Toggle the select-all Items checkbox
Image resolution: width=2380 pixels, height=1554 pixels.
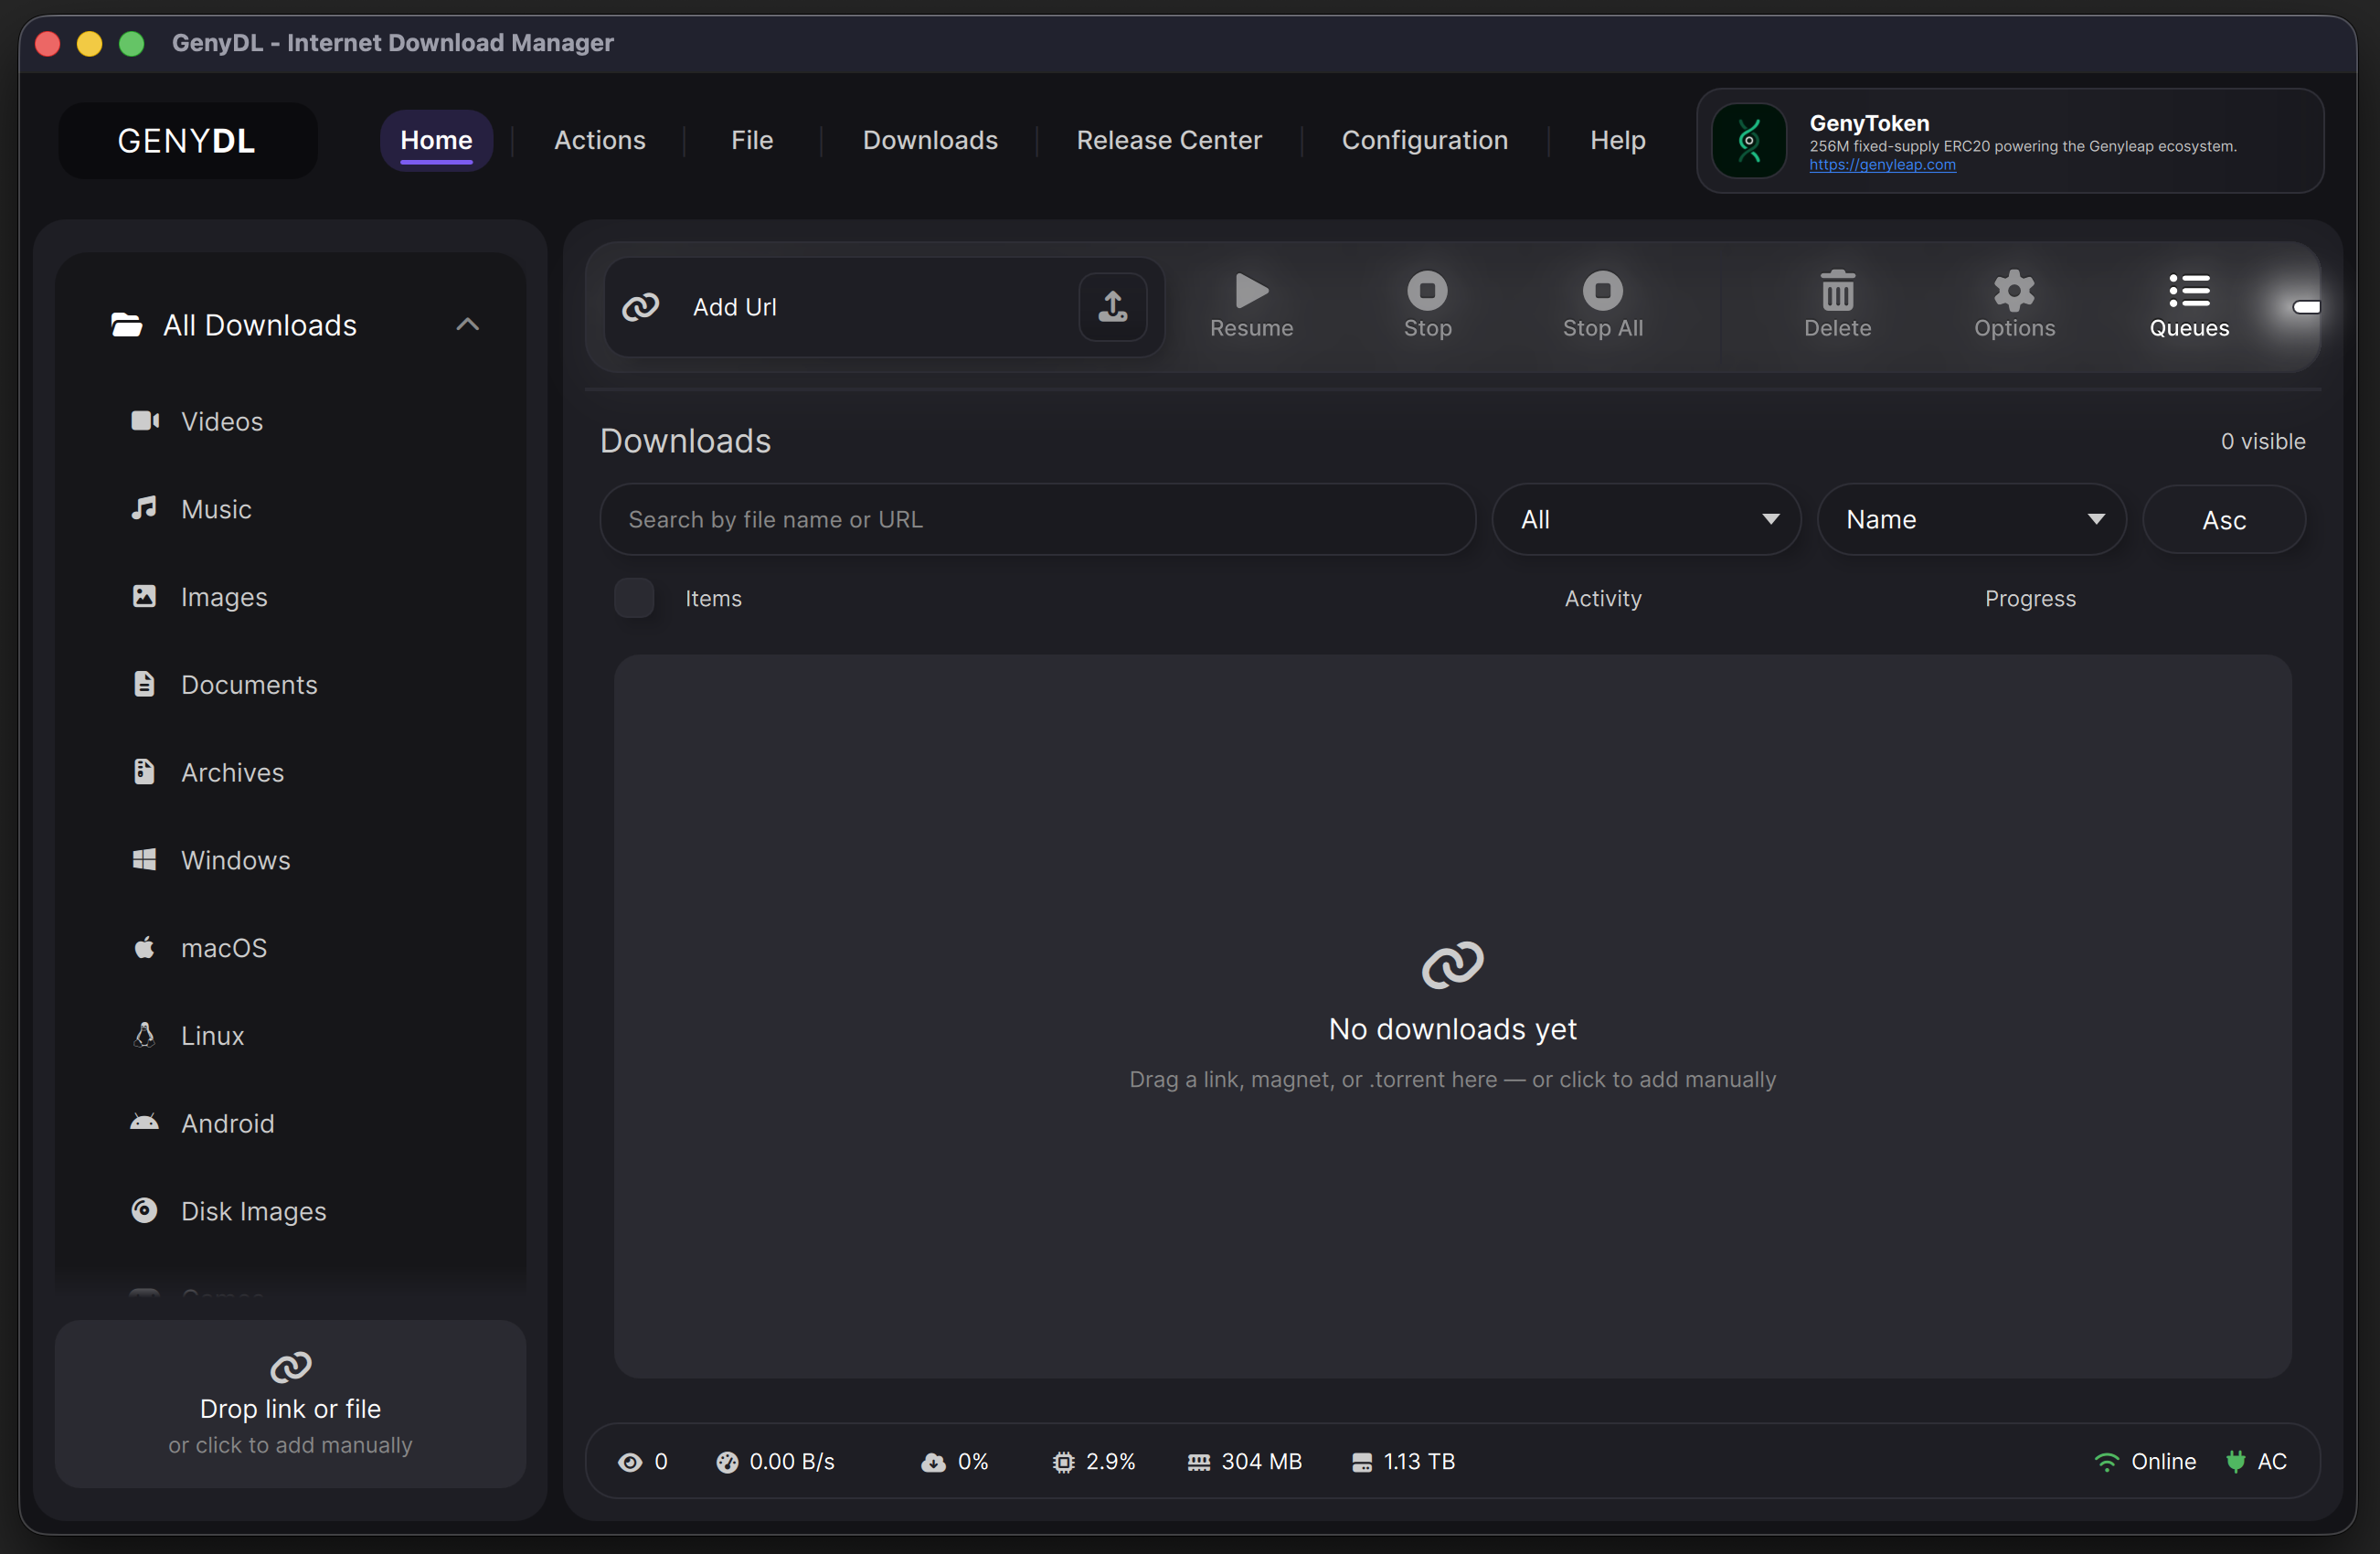pos(634,598)
